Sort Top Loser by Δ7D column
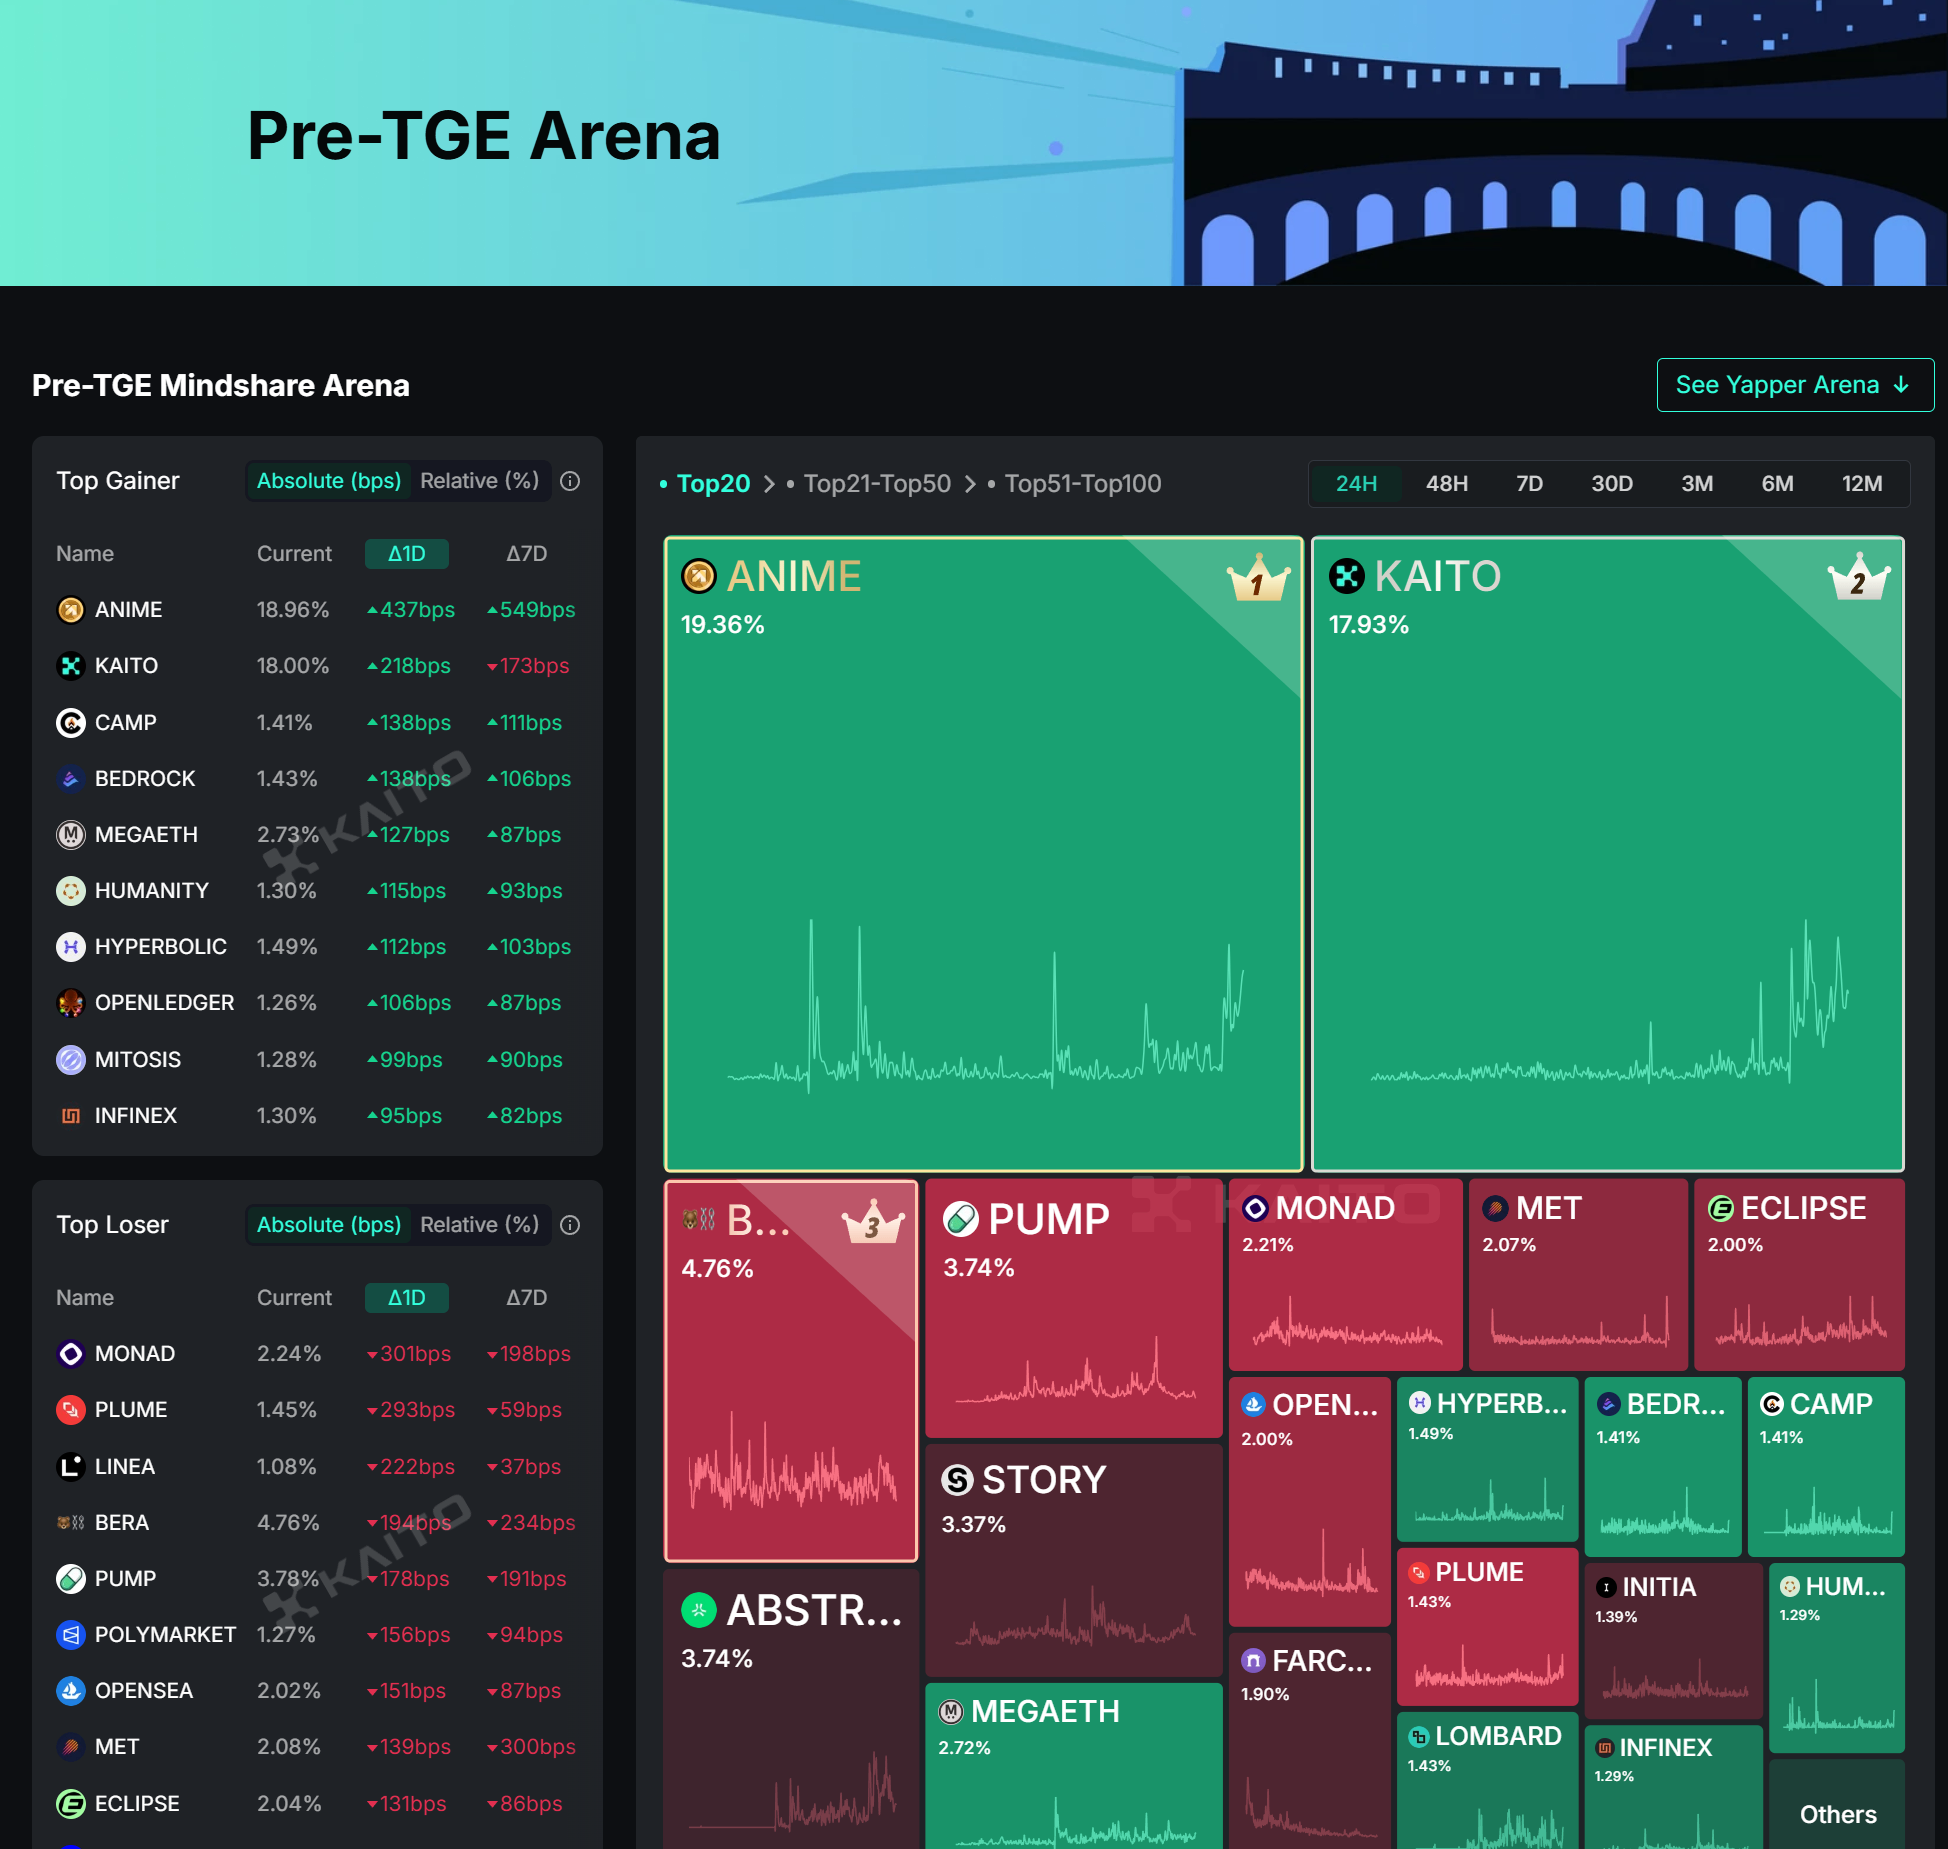1948x1849 pixels. [526, 1298]
